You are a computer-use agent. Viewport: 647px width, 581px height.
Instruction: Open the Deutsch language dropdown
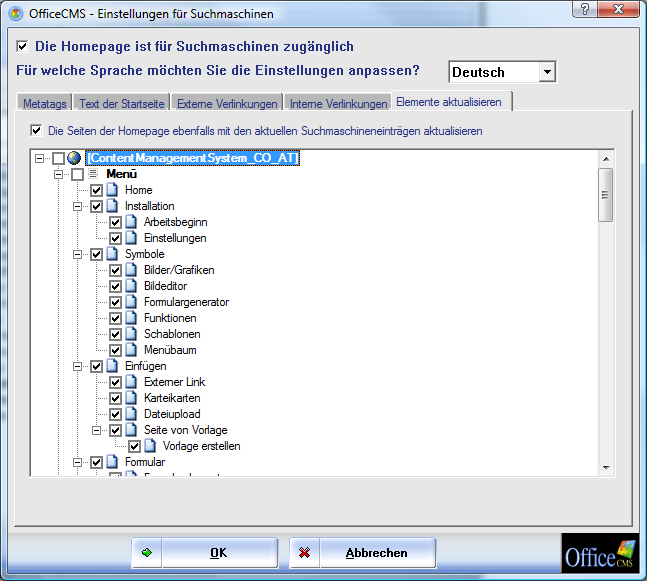click(547, 72)
